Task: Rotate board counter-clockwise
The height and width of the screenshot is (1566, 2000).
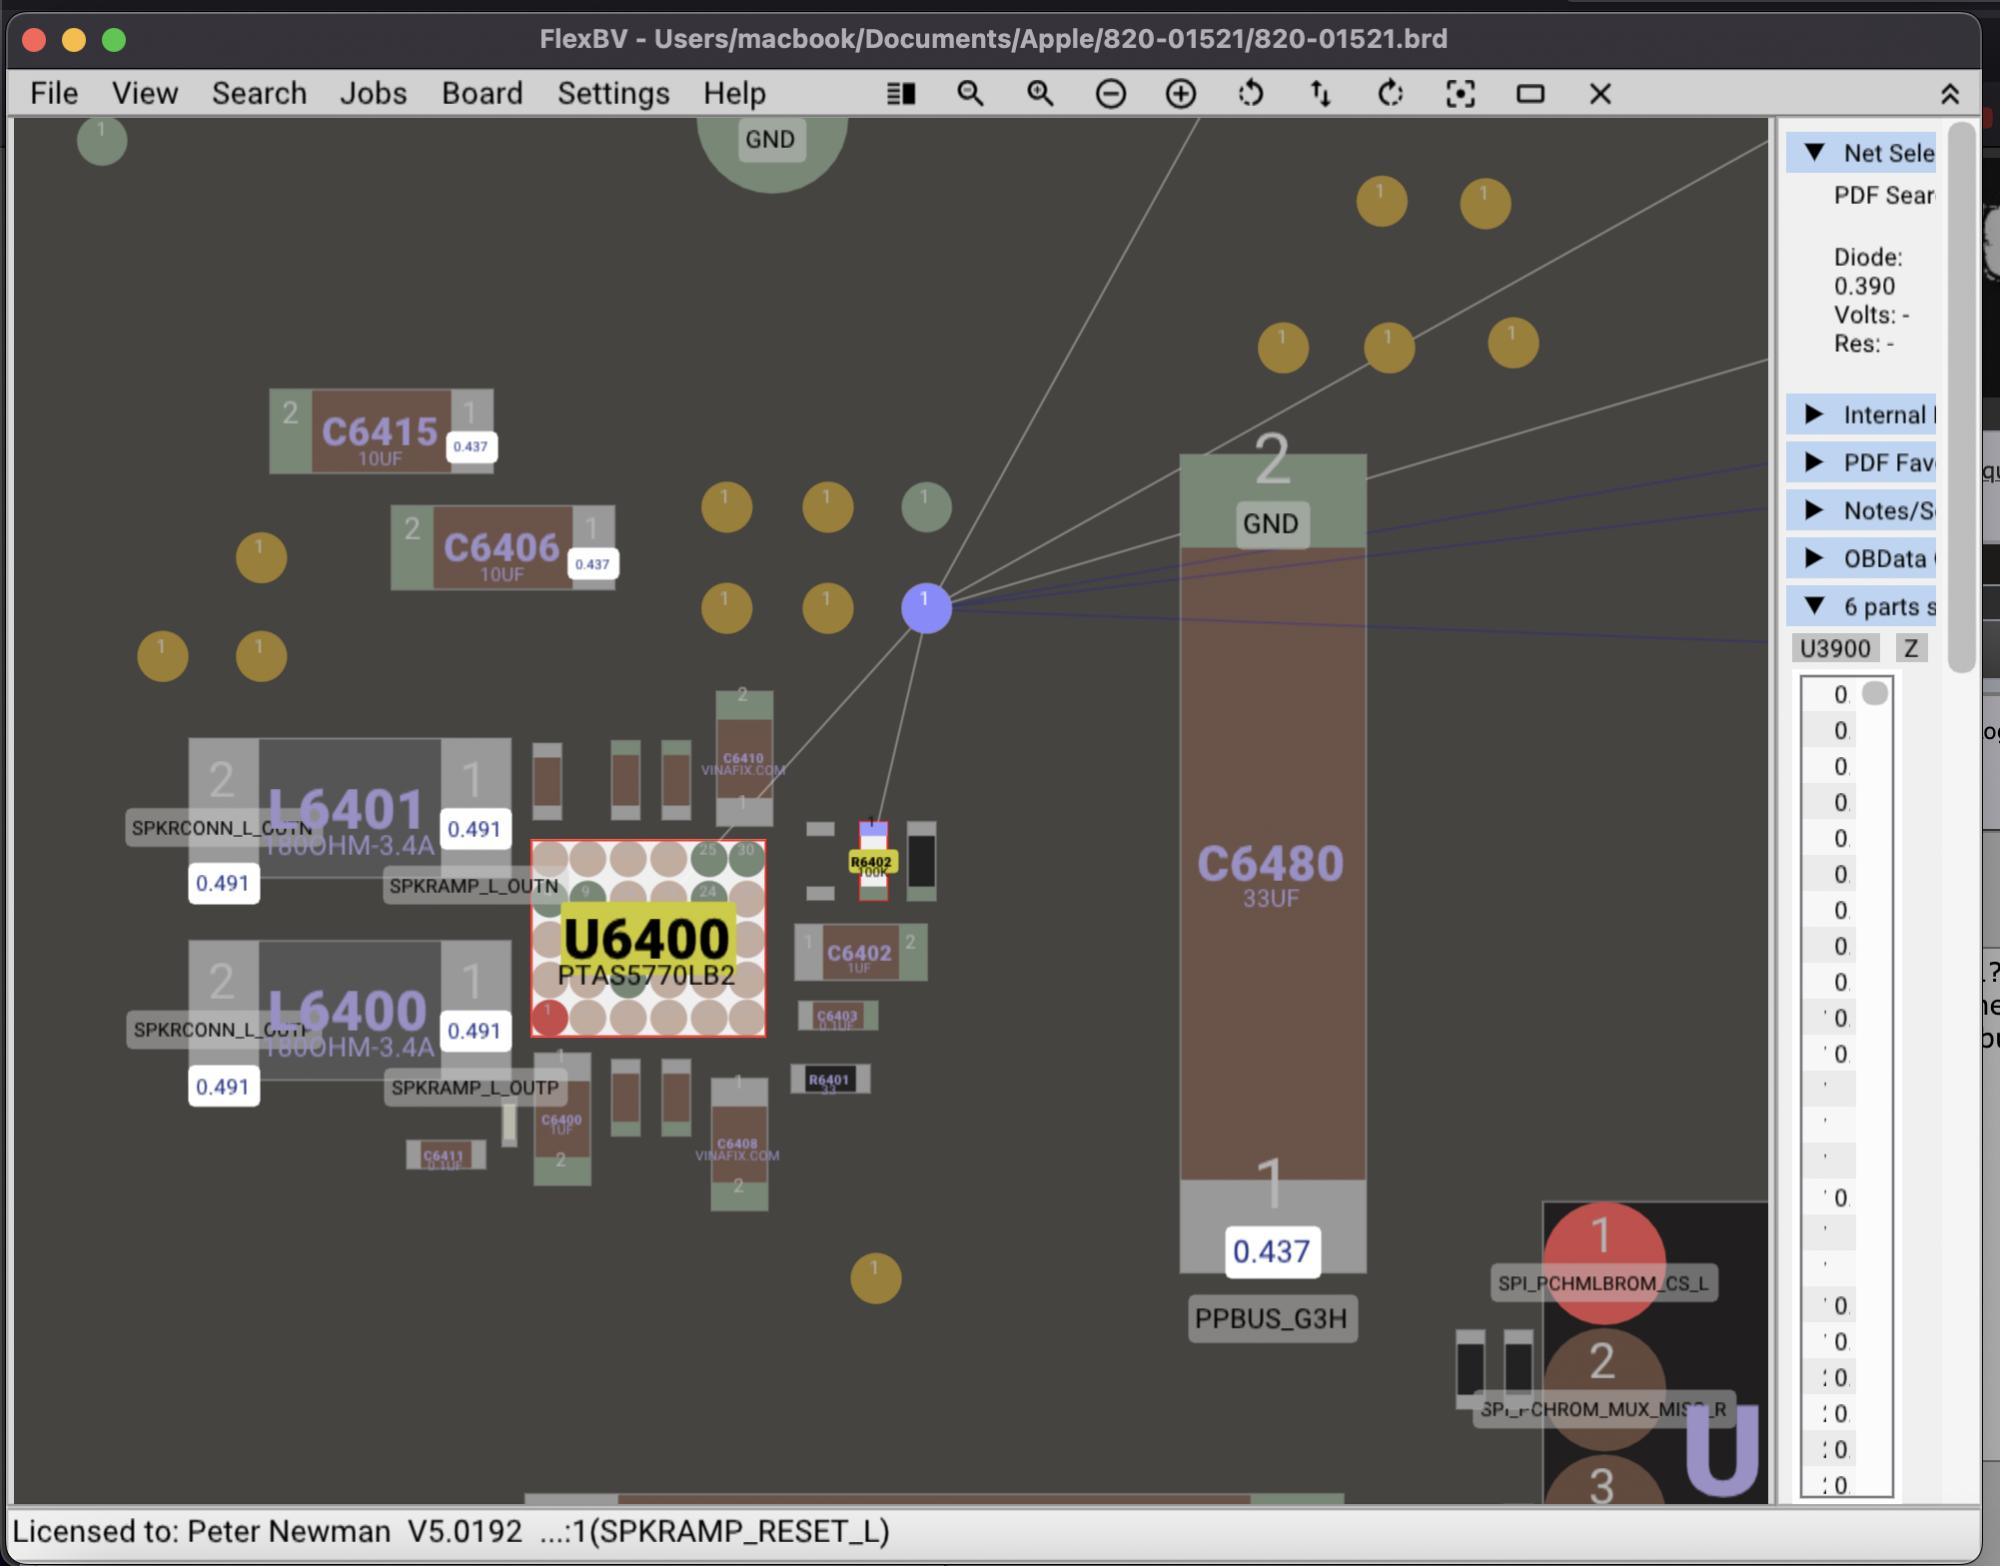Action: [1250, 94]
